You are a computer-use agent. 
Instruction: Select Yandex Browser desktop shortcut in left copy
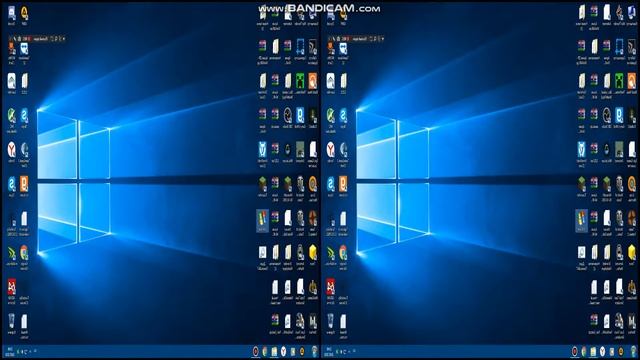coord(11,150)
